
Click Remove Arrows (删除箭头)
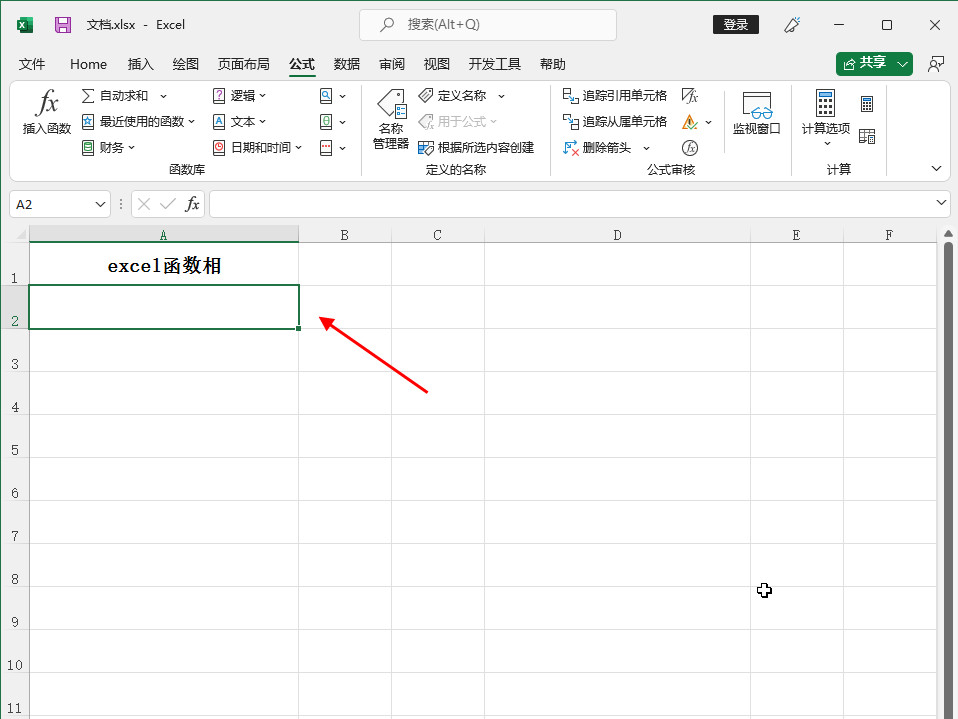coord(597,147)
